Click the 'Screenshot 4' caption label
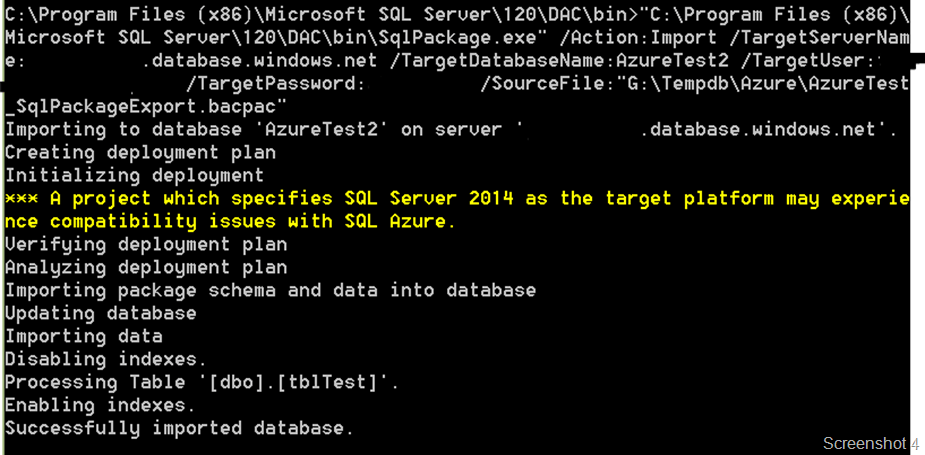This screenshot has height=455, width=925. click(870, 442)
